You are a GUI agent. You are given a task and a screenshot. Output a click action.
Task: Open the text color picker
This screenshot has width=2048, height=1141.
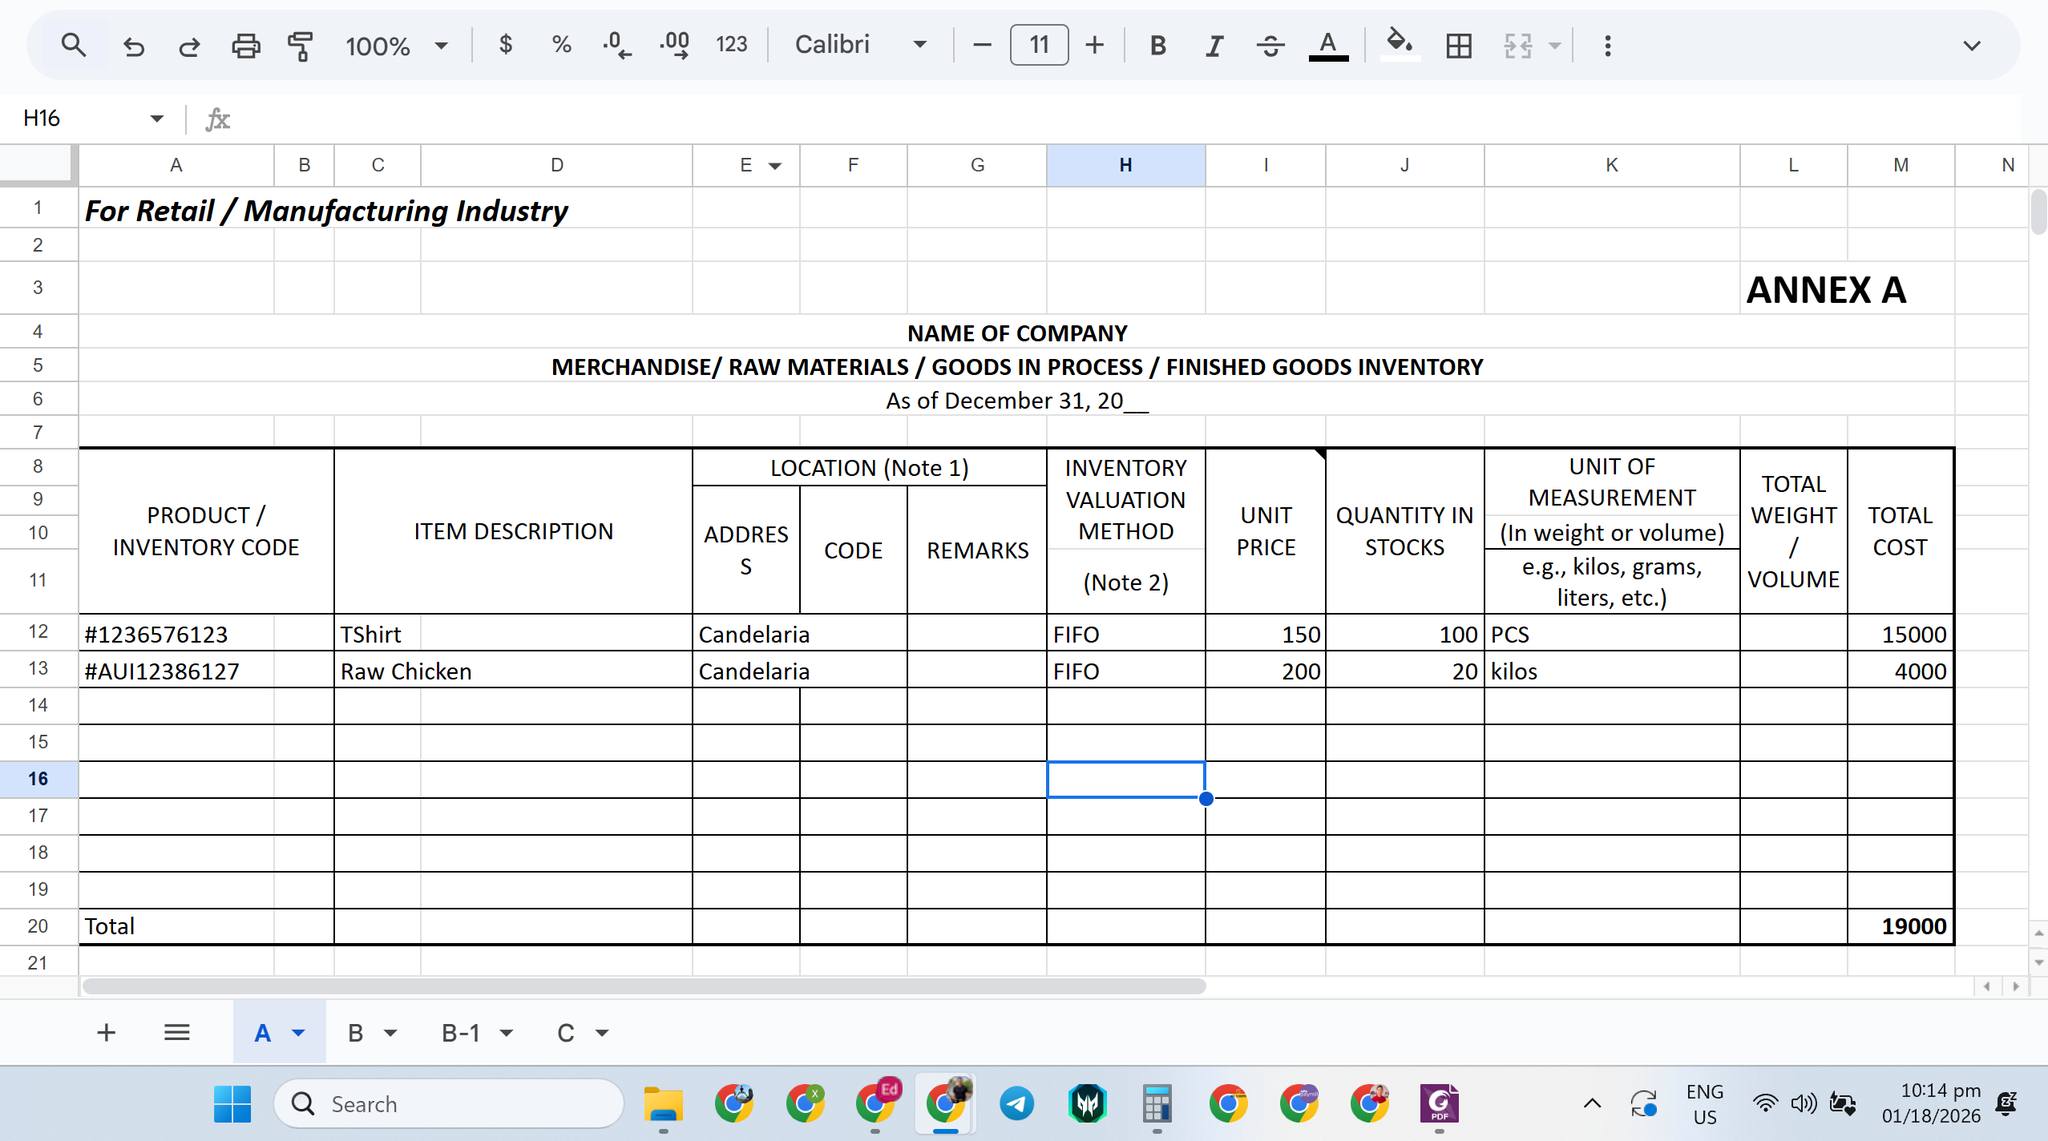click(1328, 45)
